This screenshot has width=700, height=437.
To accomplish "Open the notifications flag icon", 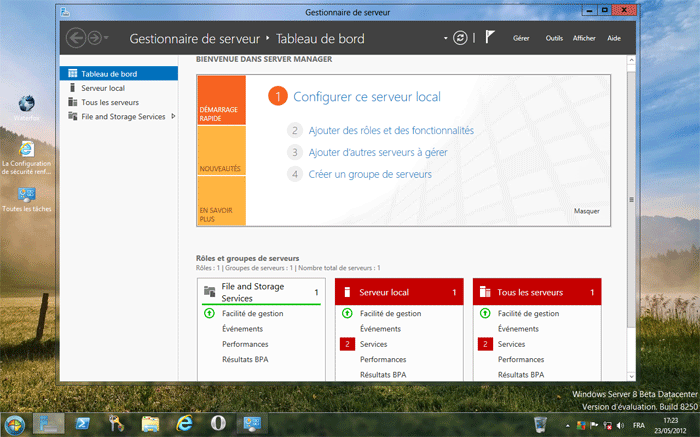I will click(x=490, y=37).
